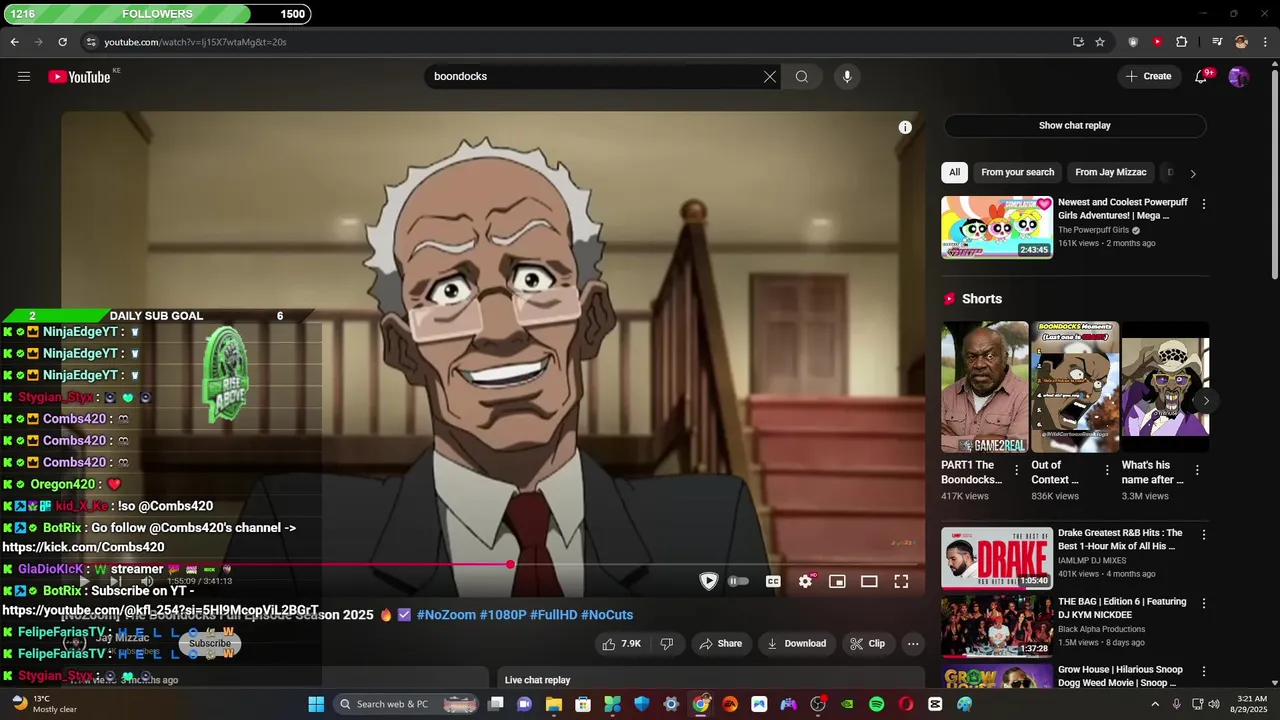Click the Download button
The width and height of the screenshot is (1280, 720).
pos(796,644)
